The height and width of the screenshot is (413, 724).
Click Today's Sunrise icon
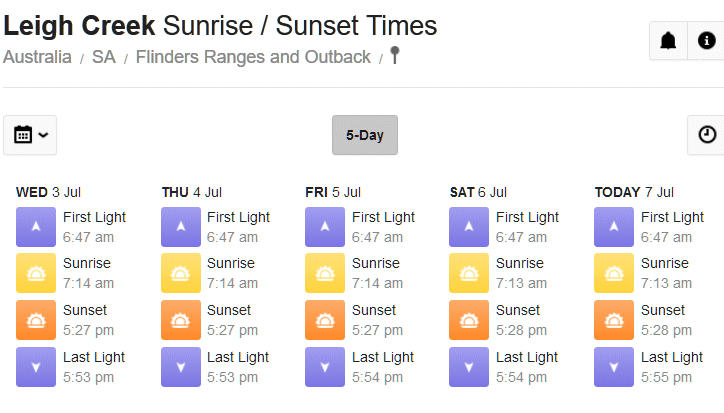[x=614, y=273]
